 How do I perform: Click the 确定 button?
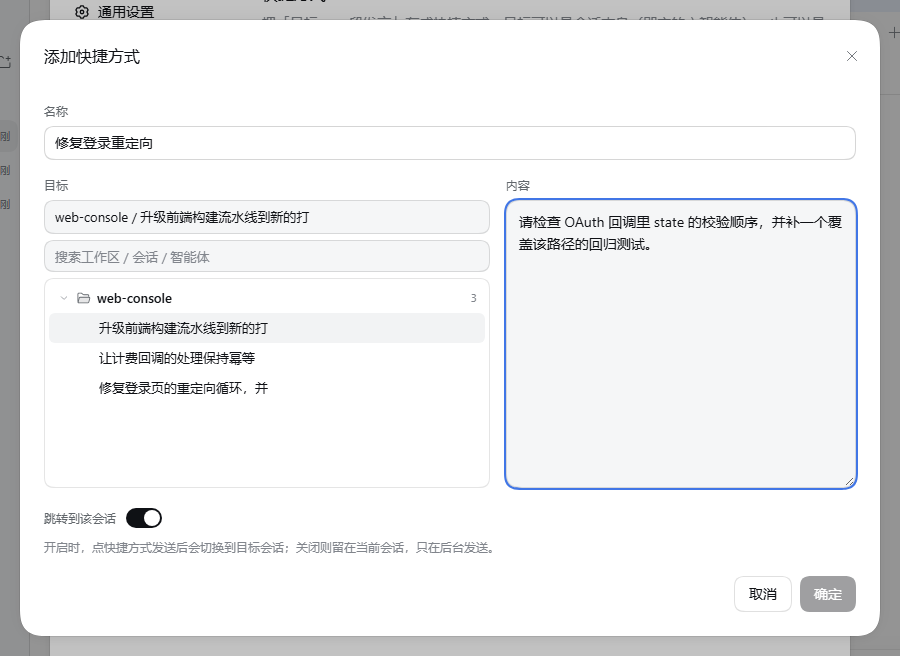click(x=828, y=594)
